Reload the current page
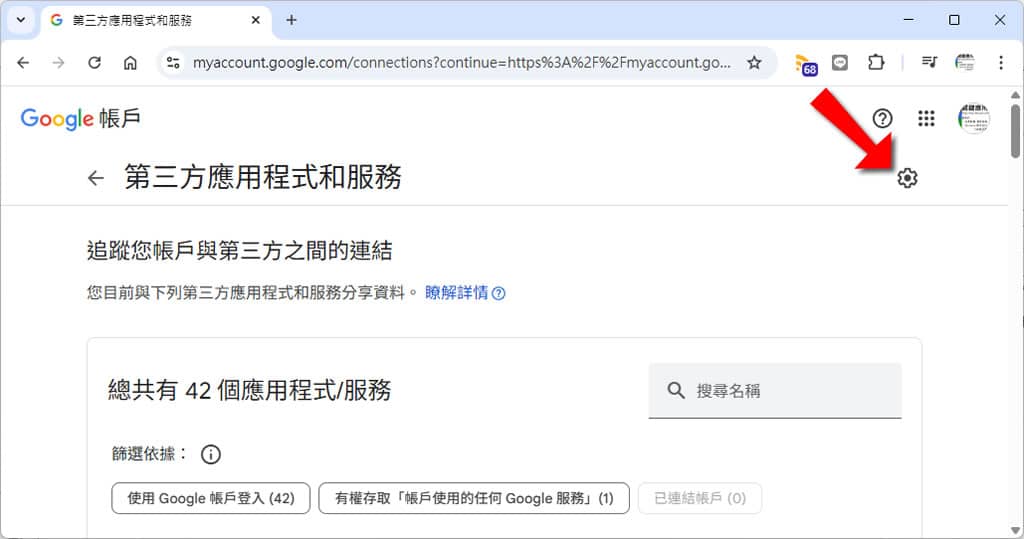 tap(95, 63)
